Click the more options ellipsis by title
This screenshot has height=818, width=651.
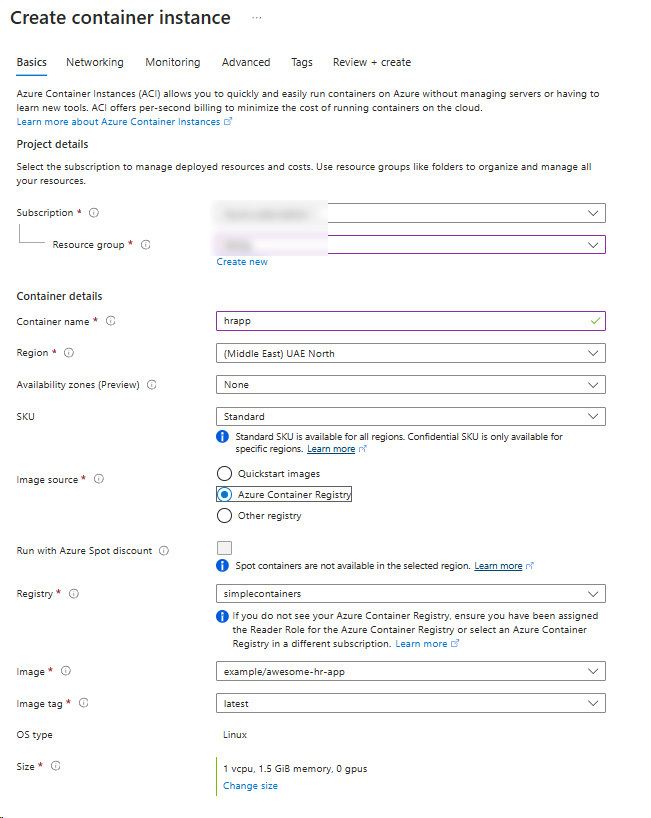pyautogui.click(x=257, y=18)
